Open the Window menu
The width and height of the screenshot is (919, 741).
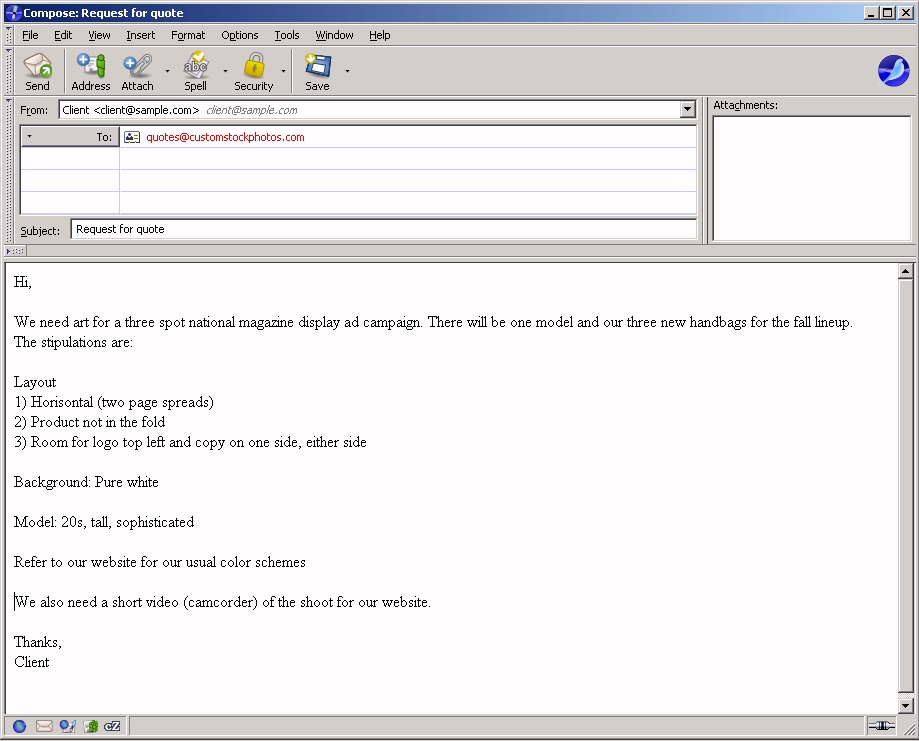click(x=334, y=35)
